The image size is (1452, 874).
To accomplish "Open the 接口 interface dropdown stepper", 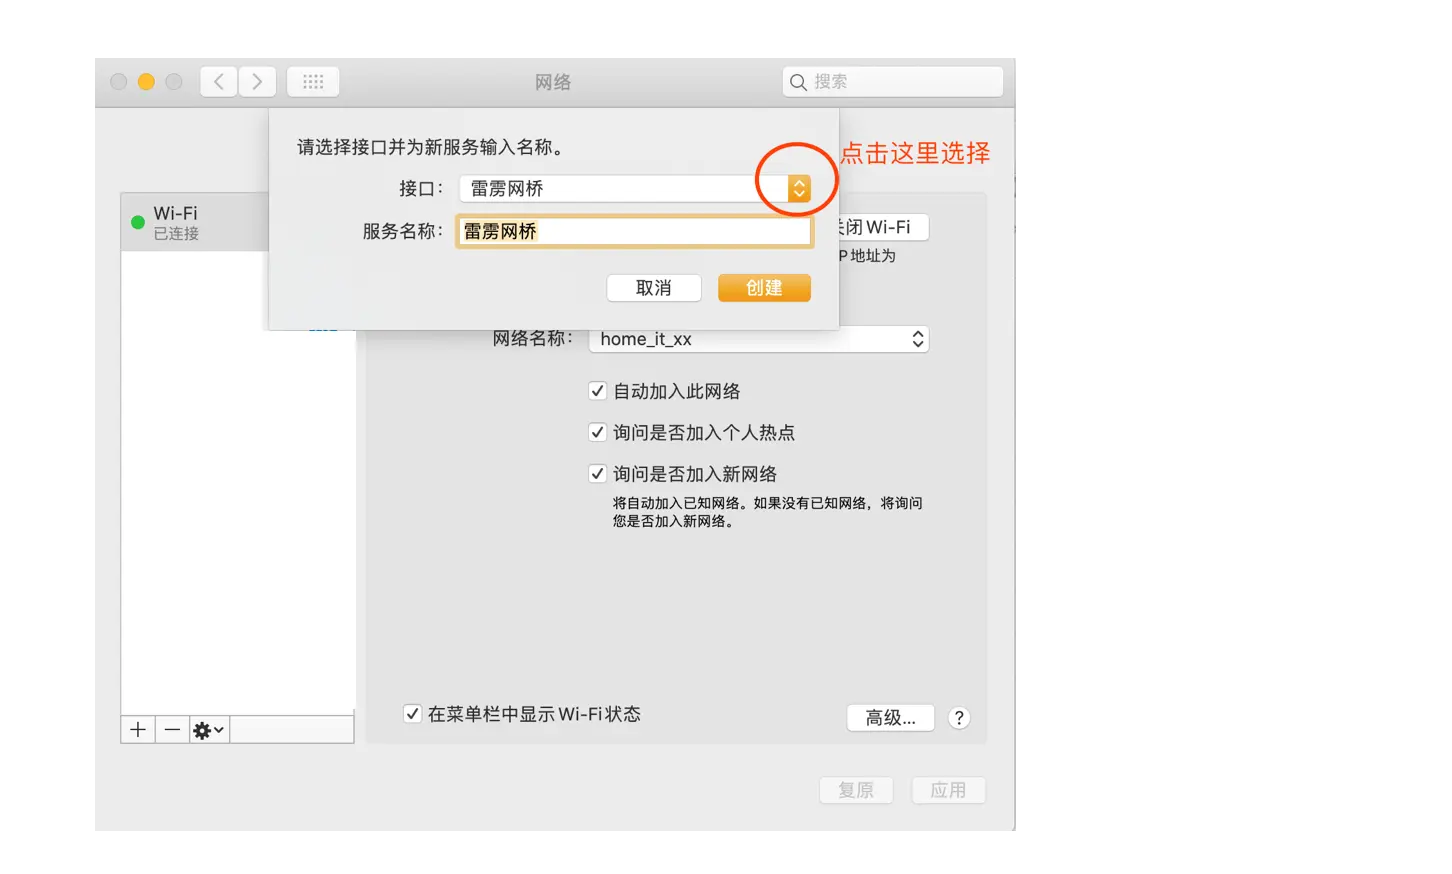I will pyautogui.click(x=797, y=187).
